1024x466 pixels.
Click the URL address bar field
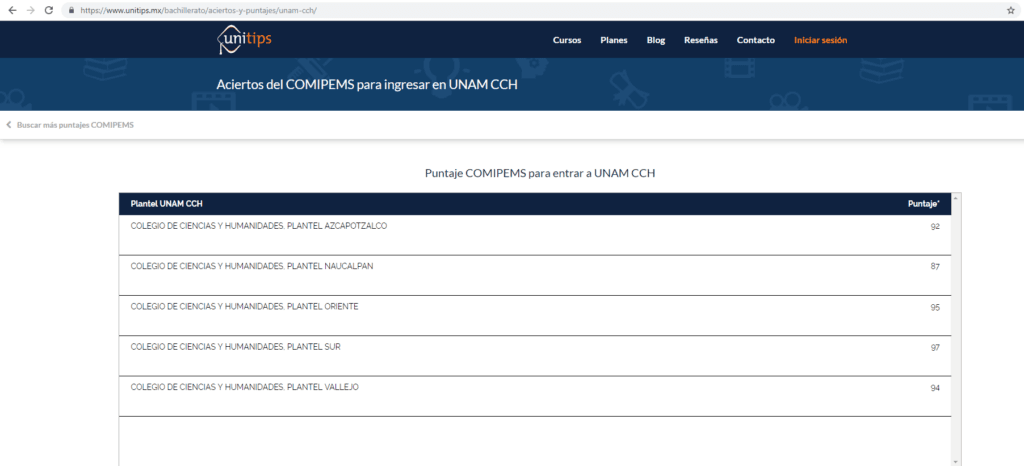(x=500, y=9)
